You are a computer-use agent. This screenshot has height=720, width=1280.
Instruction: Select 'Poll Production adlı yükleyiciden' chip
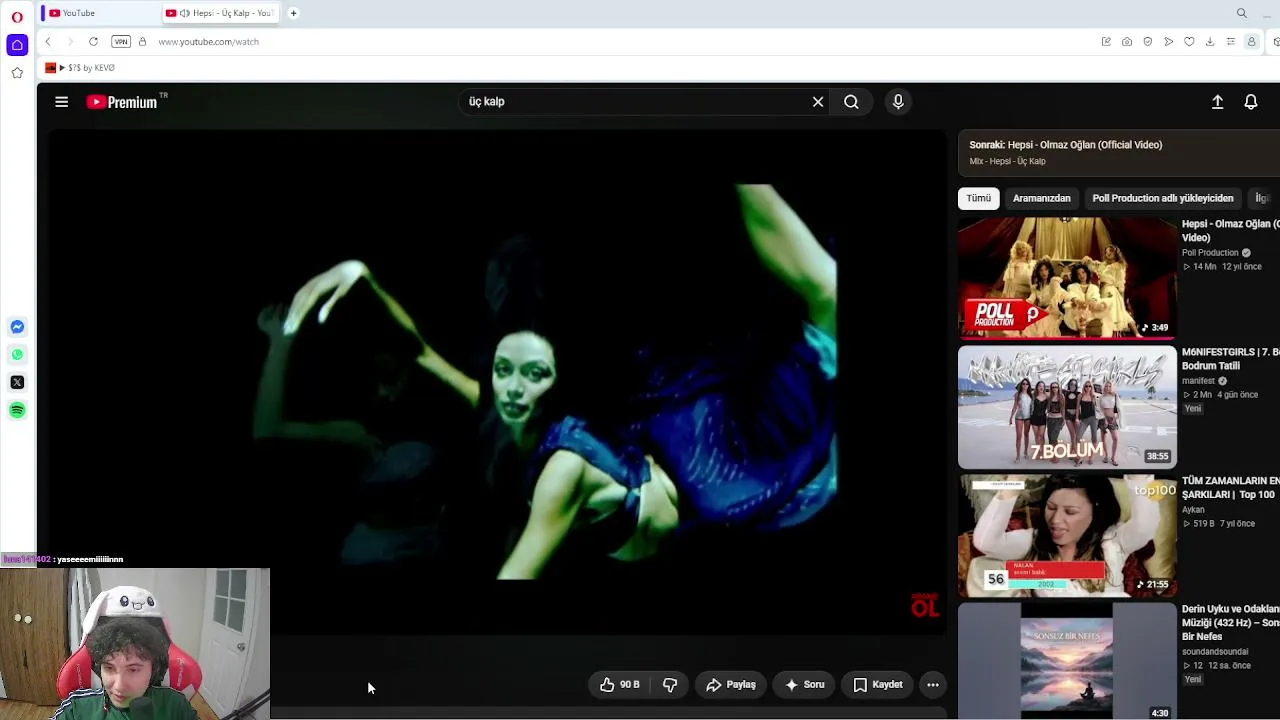click(1163, 198)
